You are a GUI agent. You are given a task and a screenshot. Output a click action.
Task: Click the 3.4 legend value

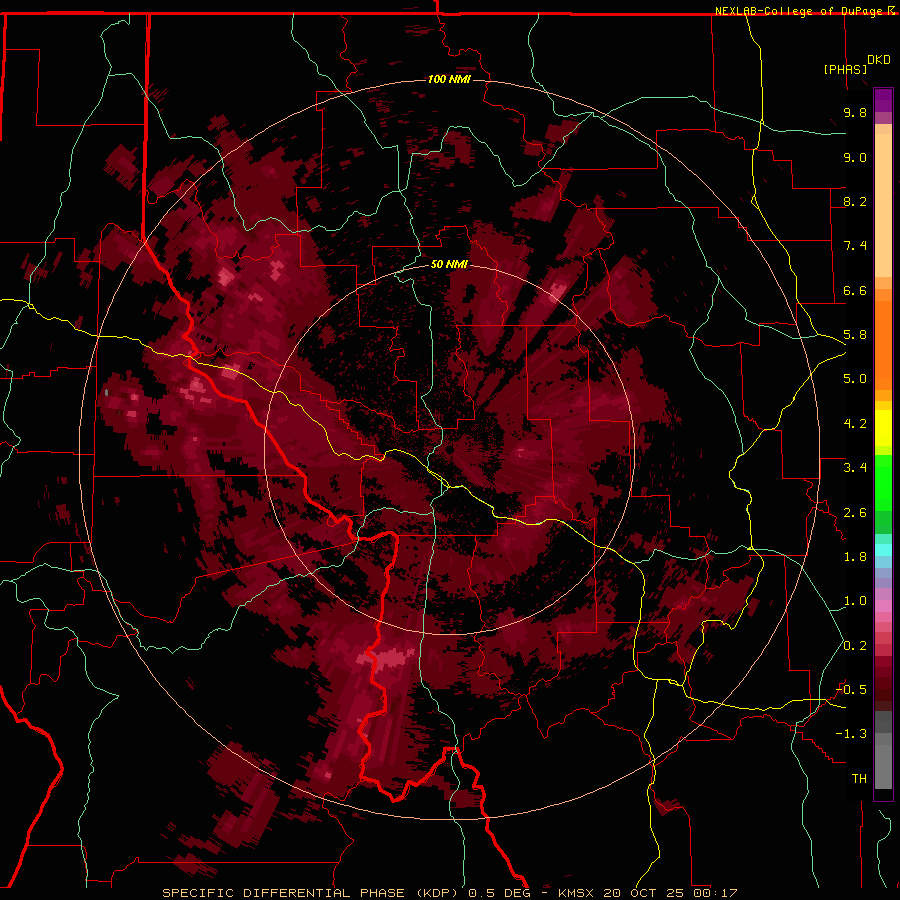pyautogui.click(x=855, y=468)
